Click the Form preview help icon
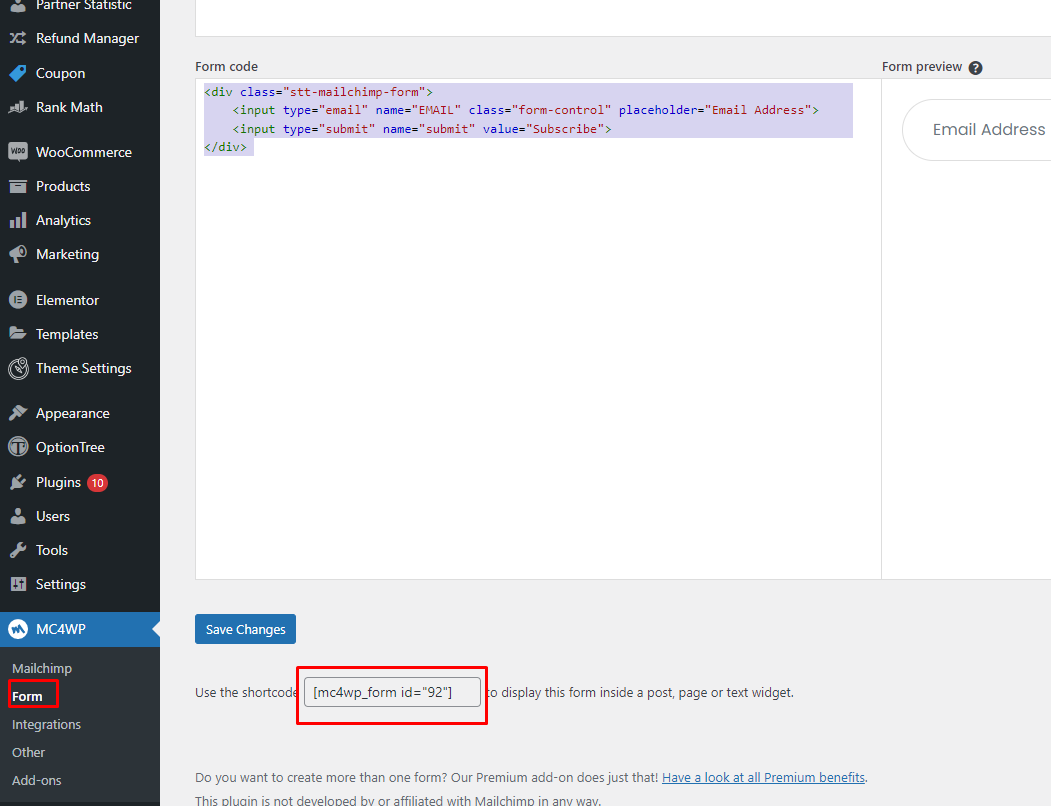1051x806 pixels. tap(976, 68)
